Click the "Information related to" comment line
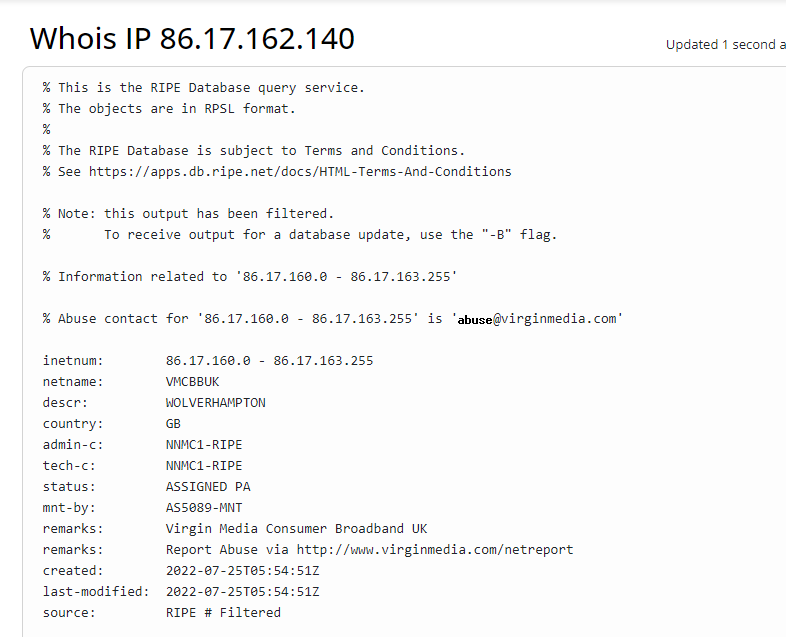 click(x=250, y=276)
